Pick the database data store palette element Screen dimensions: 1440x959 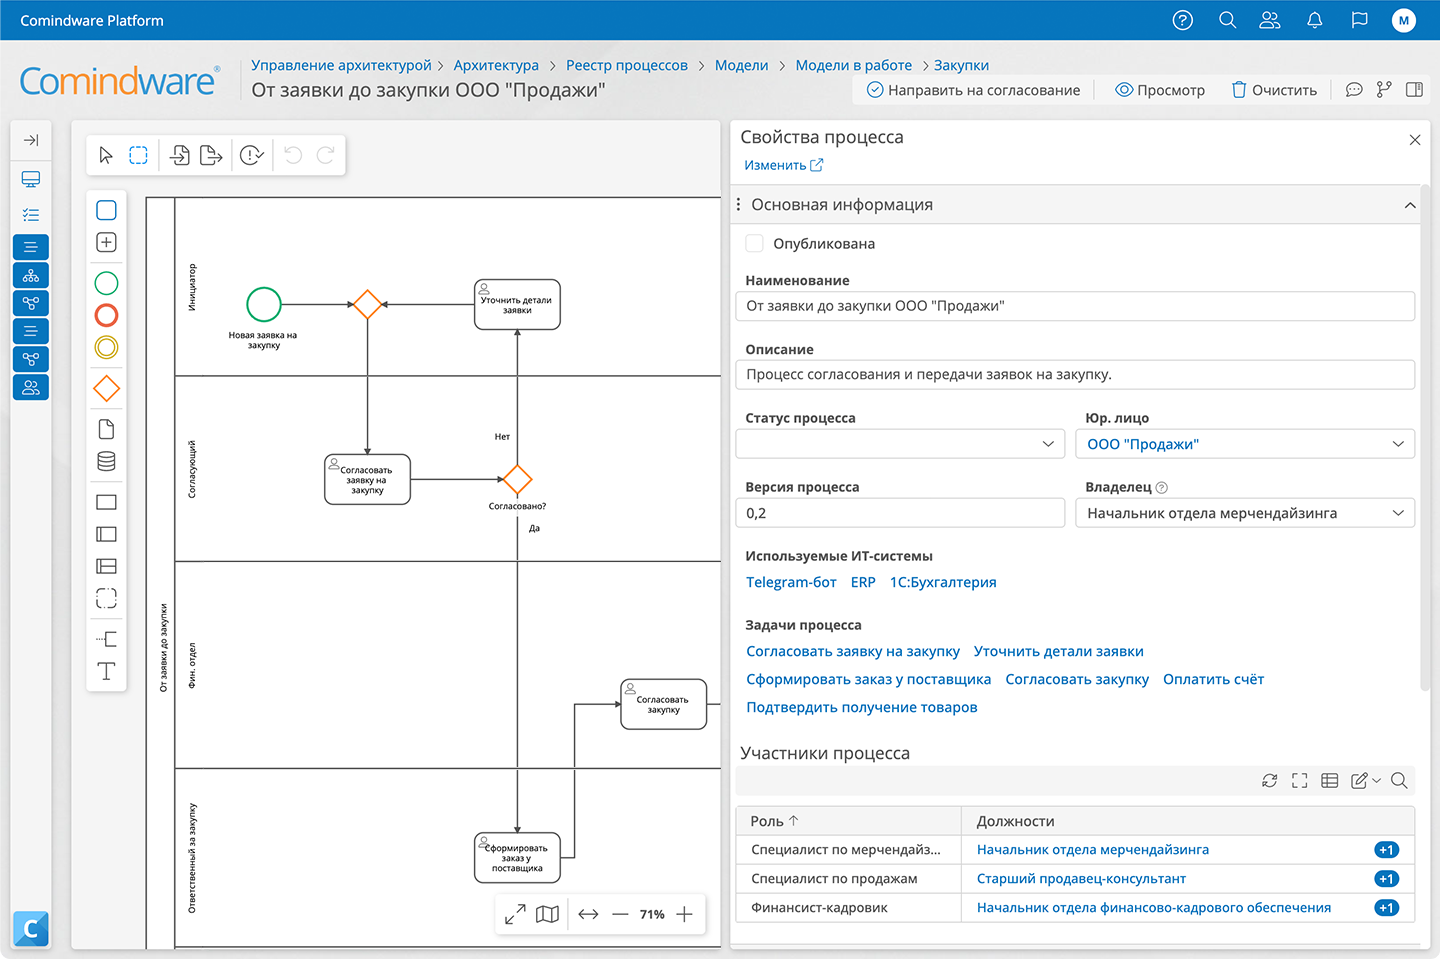point(106,461)
